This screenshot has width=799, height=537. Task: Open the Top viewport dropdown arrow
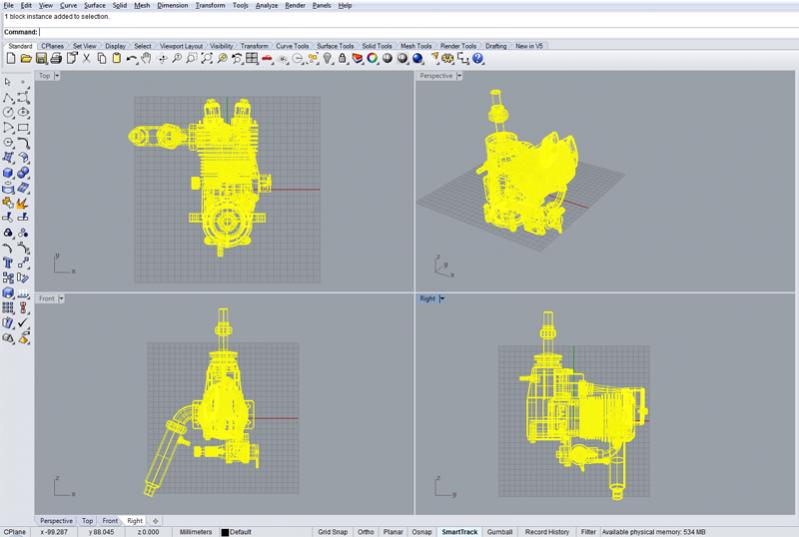pos(57,75)
